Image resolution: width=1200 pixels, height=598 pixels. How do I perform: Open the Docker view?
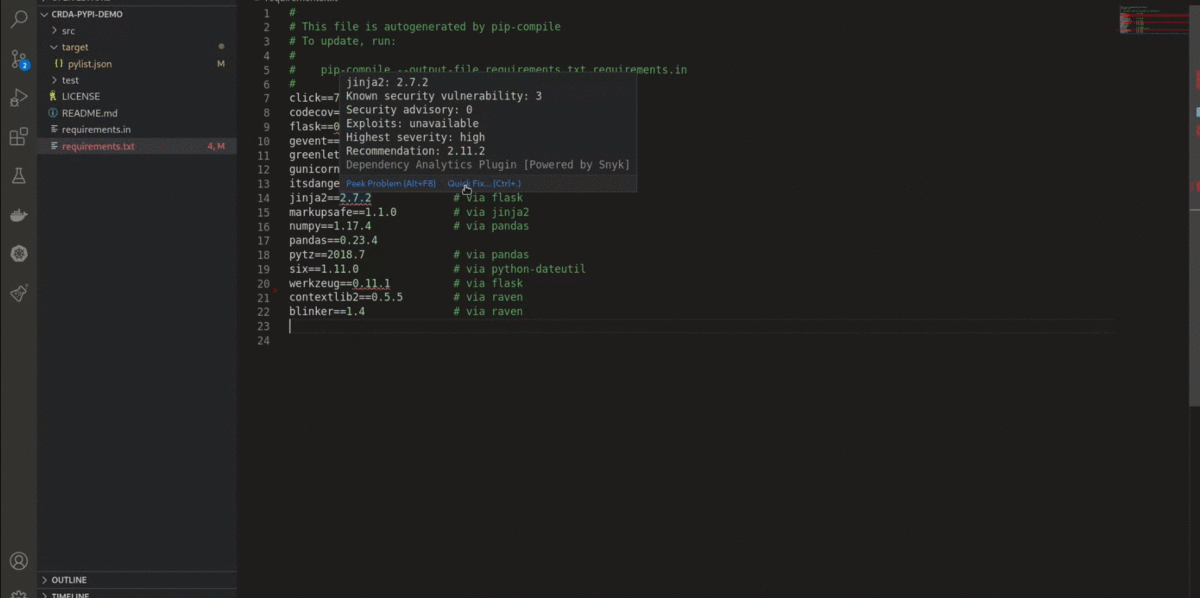tap(18, 215)
